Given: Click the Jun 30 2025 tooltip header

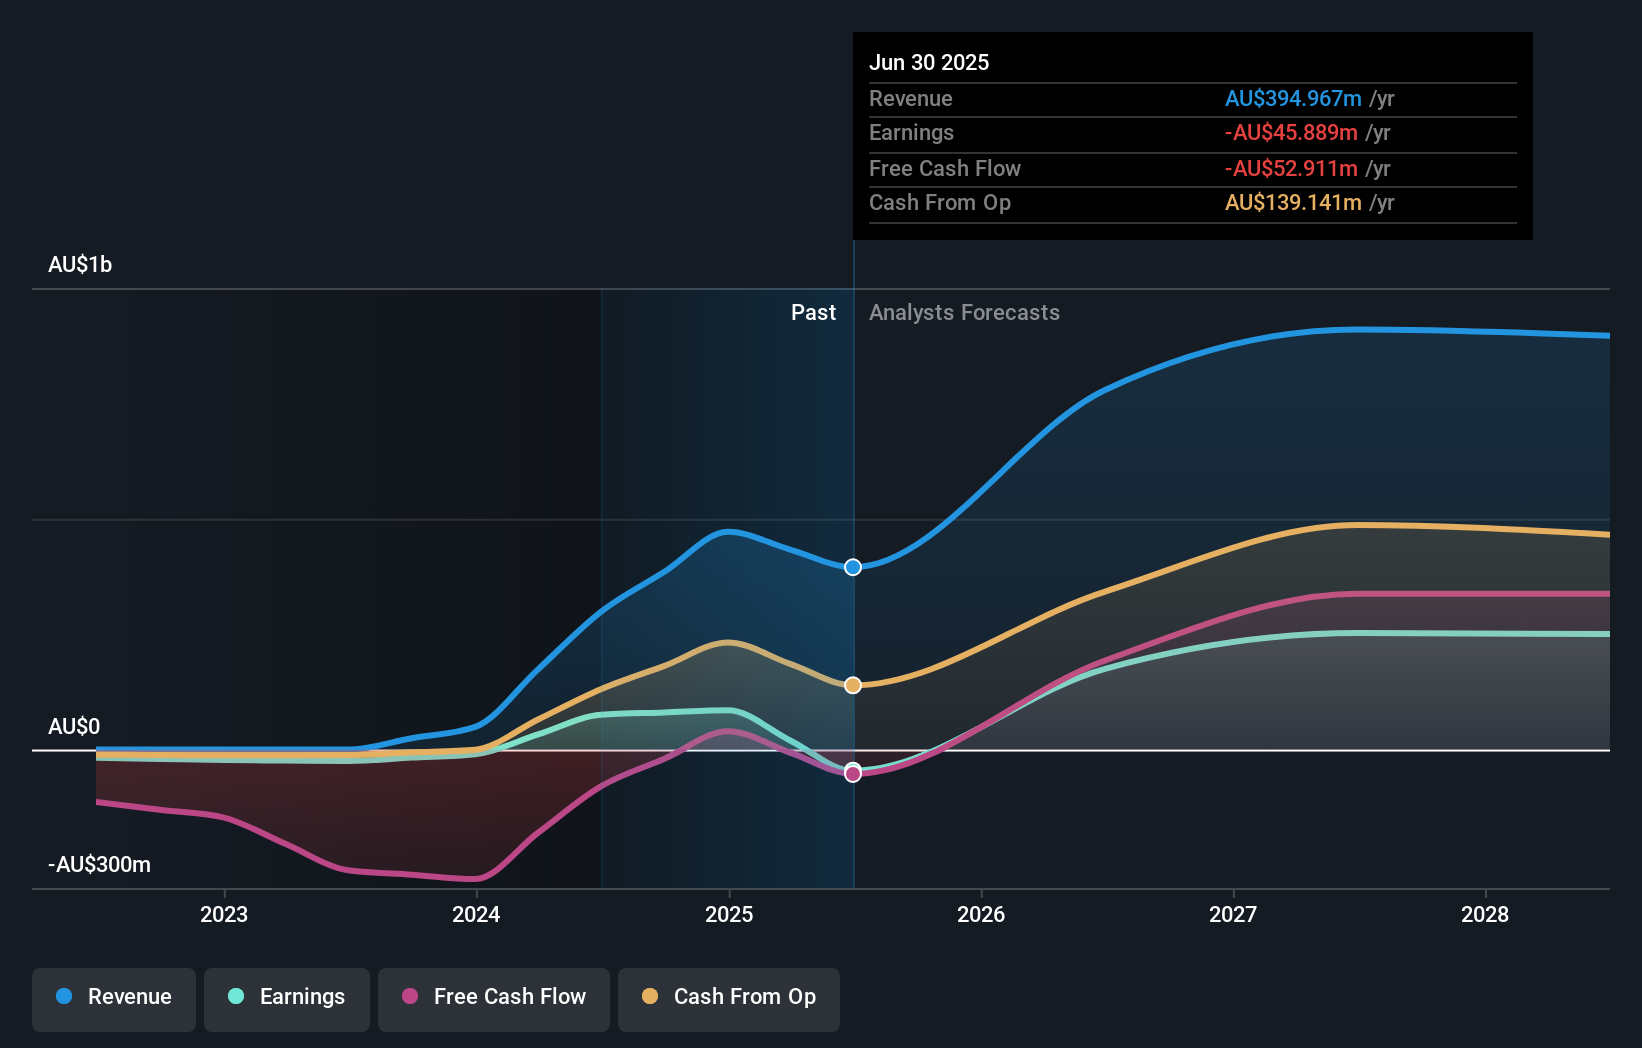Looking at the screenshot, I should [929, 62].
